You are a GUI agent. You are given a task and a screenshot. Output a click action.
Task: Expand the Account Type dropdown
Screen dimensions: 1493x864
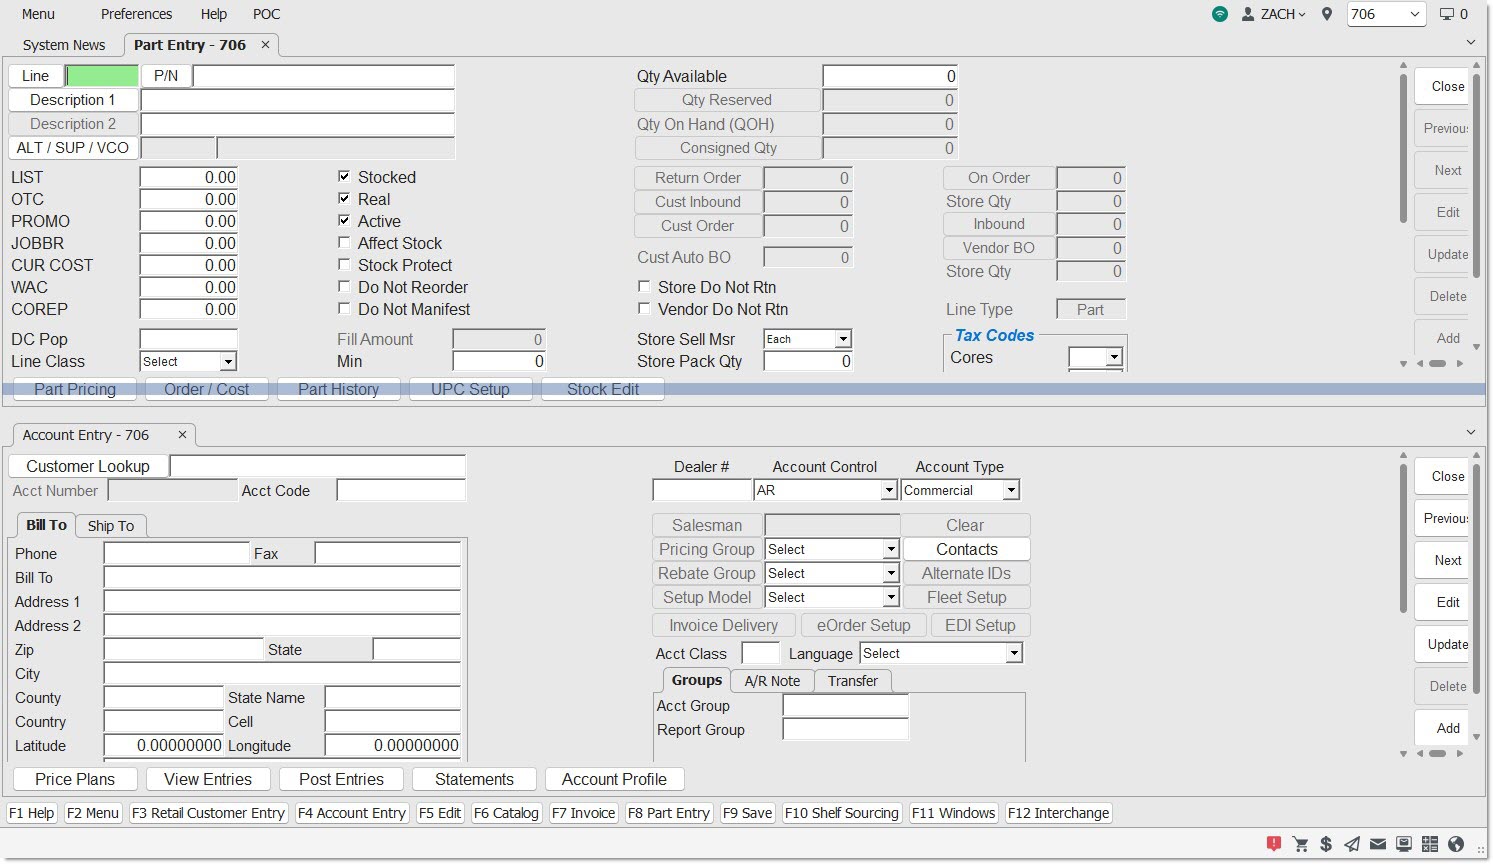coord(1011,491)
